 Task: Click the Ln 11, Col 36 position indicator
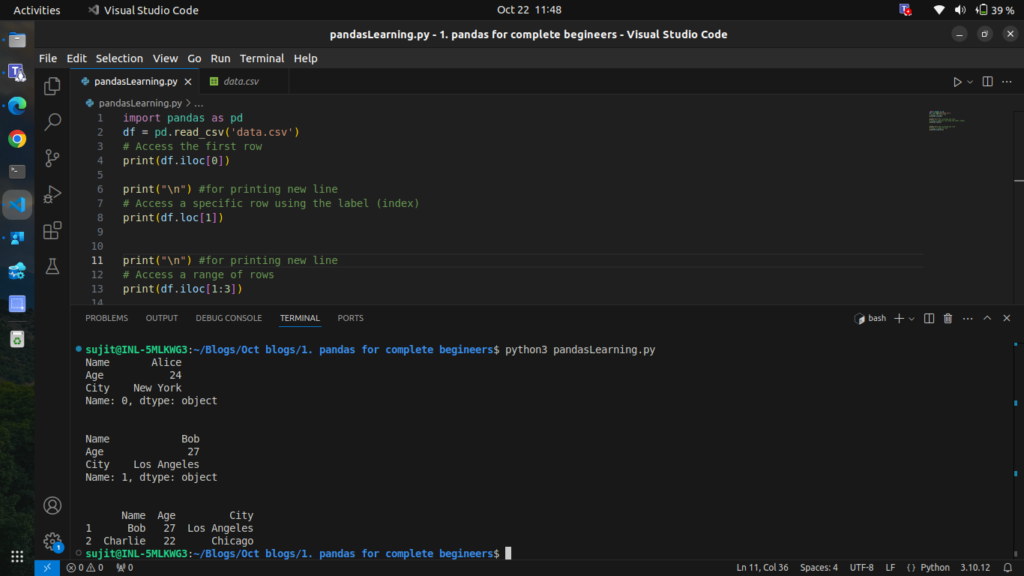(764, 568)
